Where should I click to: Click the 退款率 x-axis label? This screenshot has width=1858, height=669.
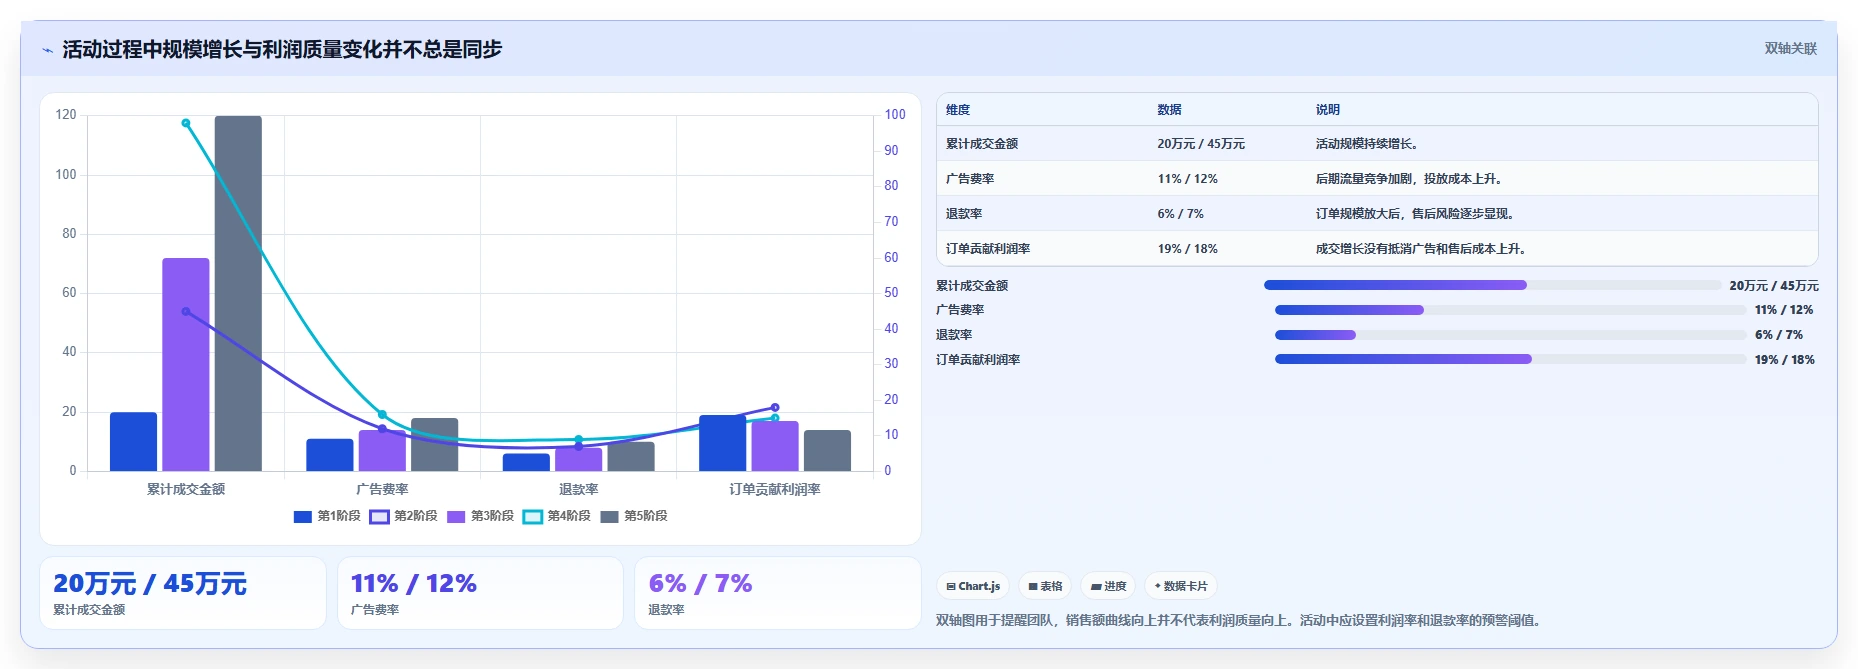578,489
